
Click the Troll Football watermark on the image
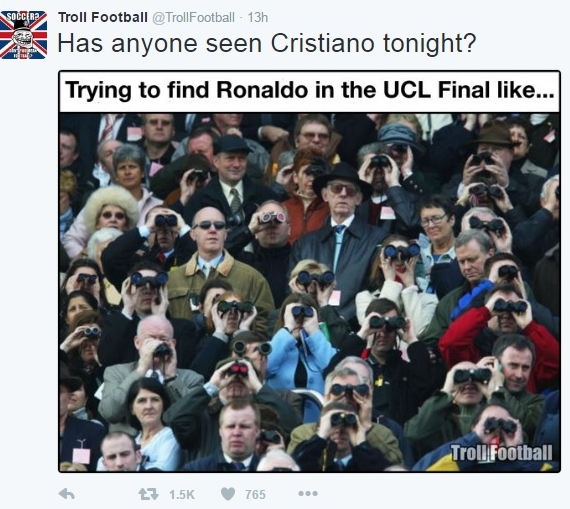tap(501, 453)
